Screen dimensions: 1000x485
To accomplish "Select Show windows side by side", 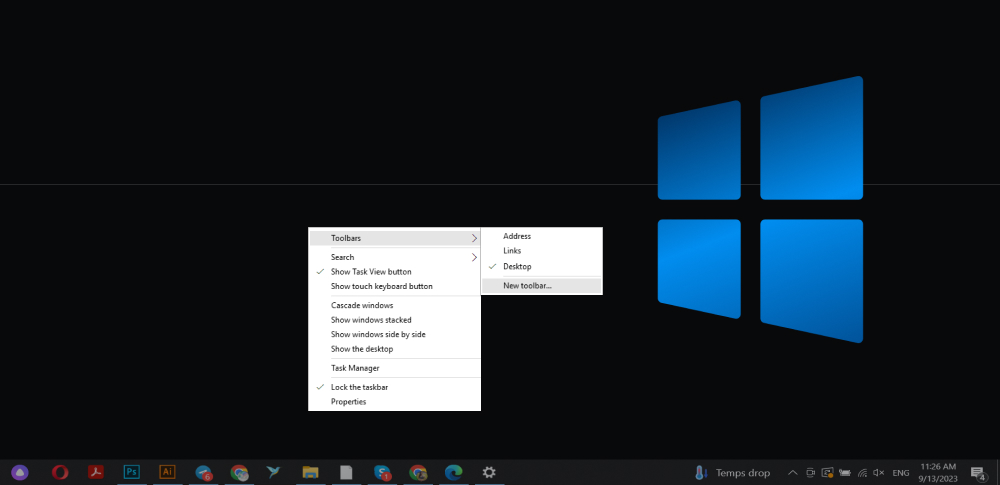I will pos(394,334).
